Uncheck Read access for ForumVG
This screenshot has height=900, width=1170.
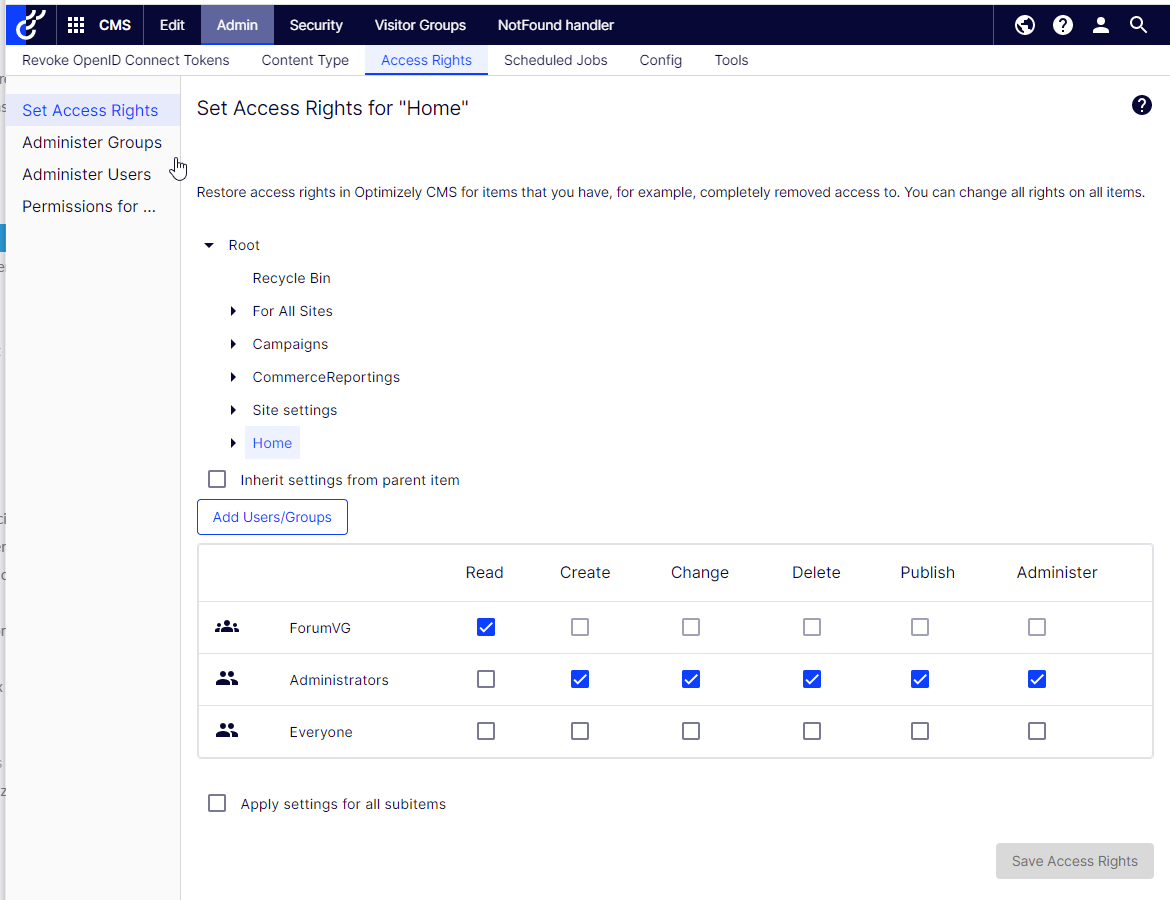coord(486,627)
